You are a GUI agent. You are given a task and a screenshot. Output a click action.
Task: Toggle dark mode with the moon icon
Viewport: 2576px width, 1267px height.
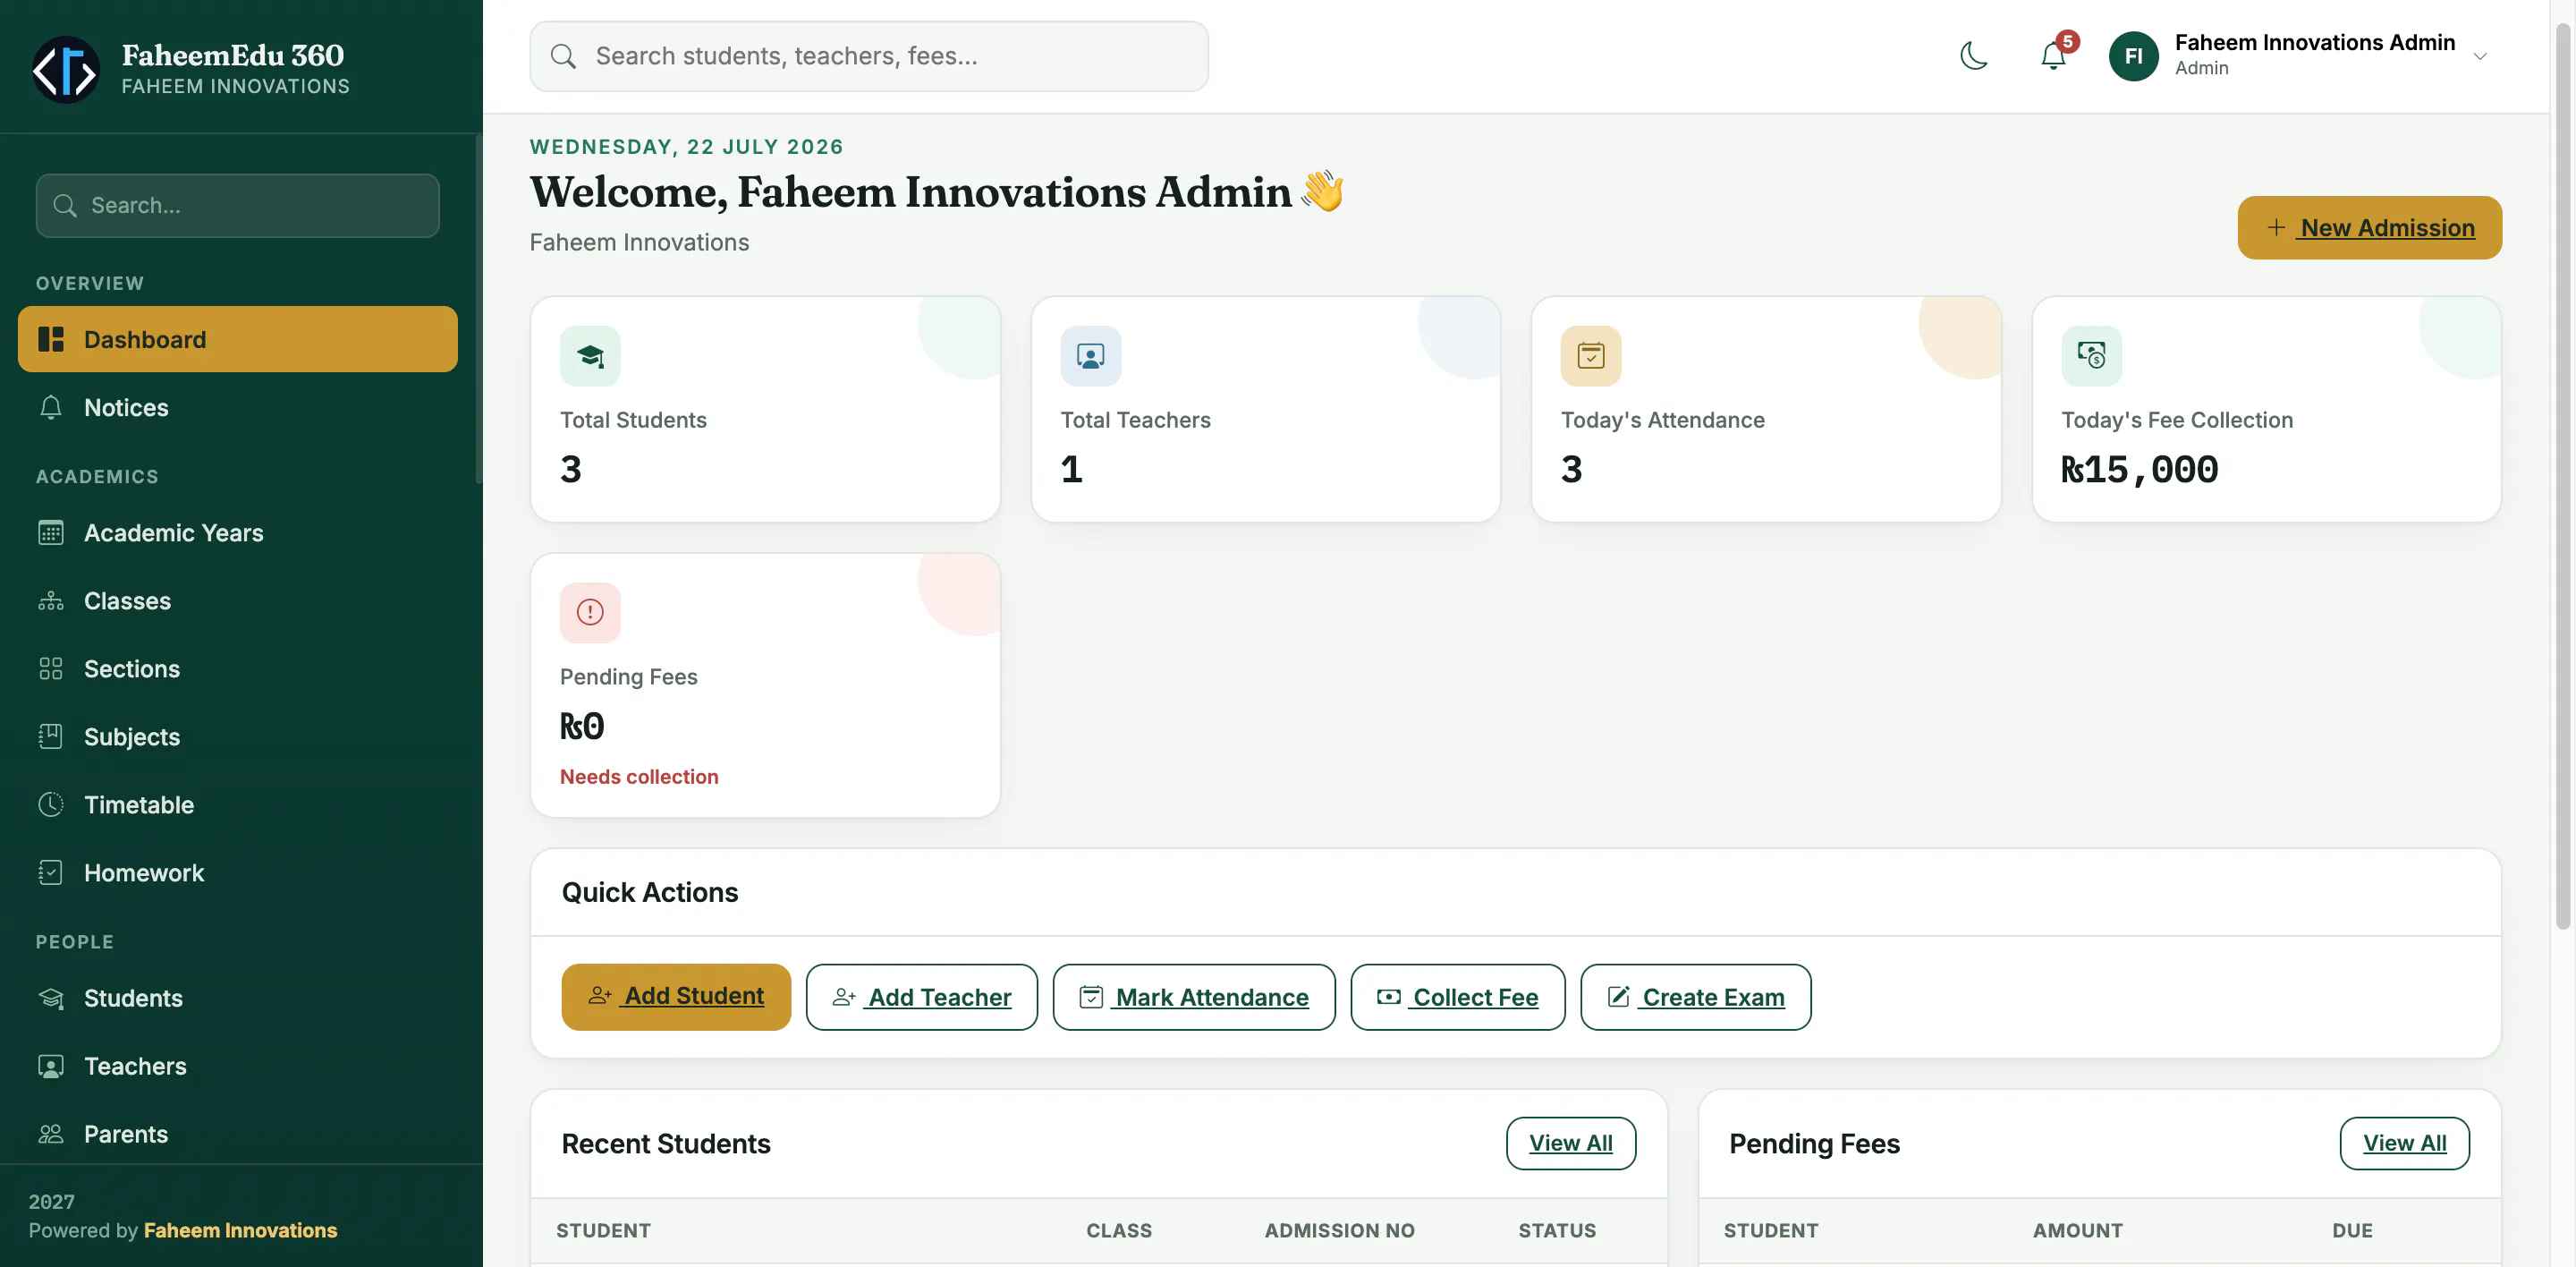[1974, 56]
